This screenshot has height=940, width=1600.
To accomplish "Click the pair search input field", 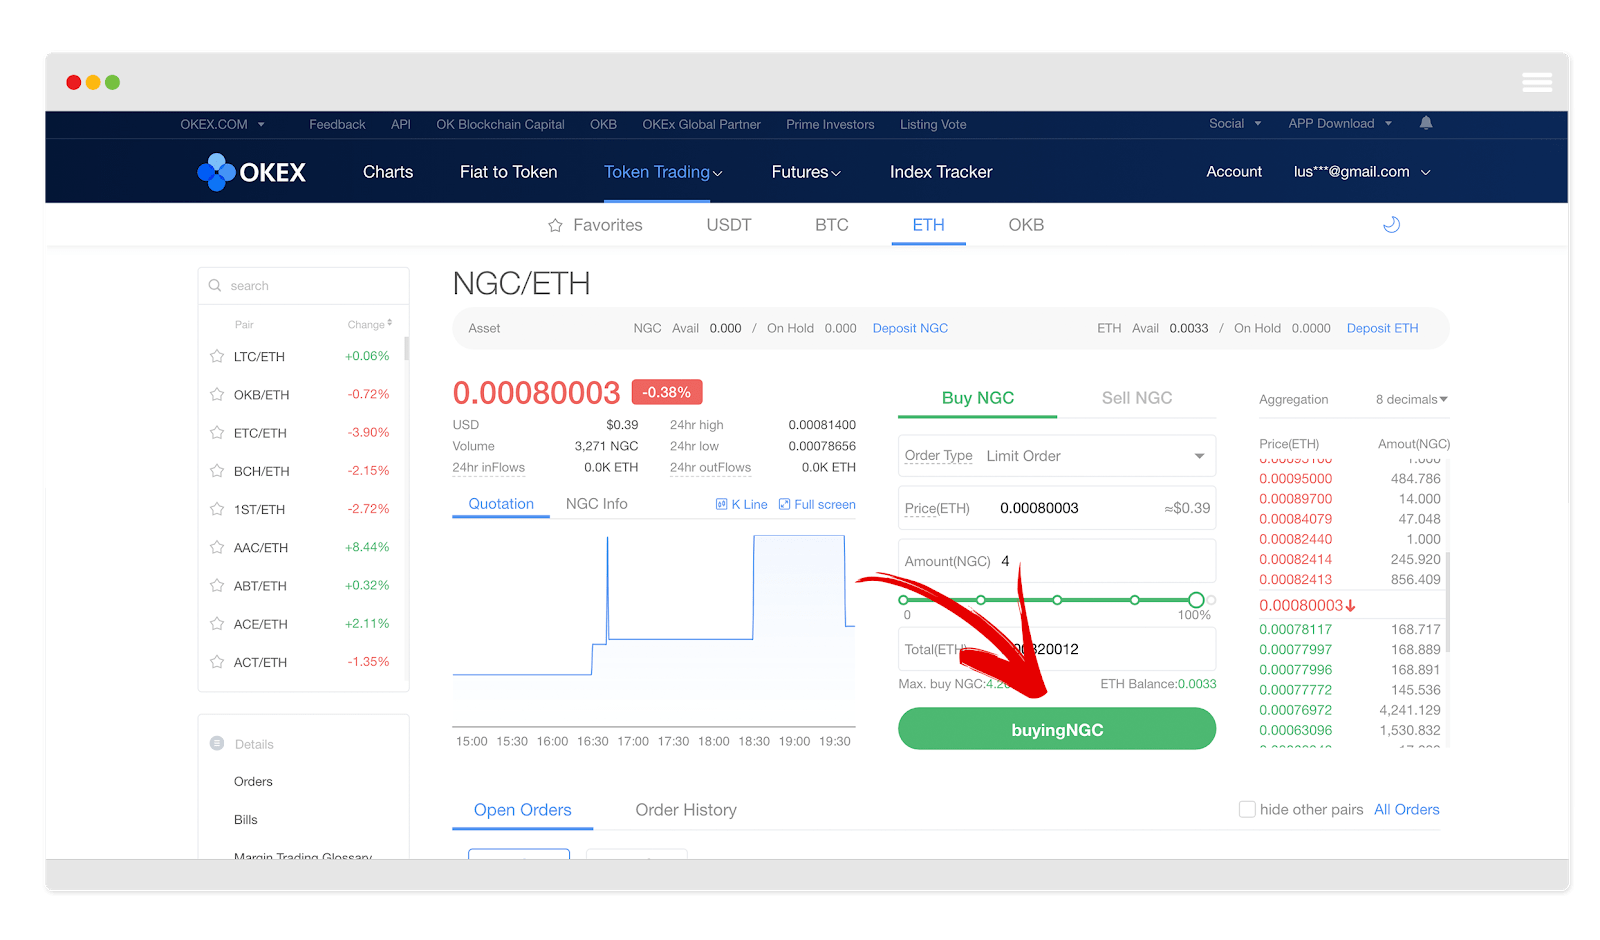I will click(x=304, y=286).
